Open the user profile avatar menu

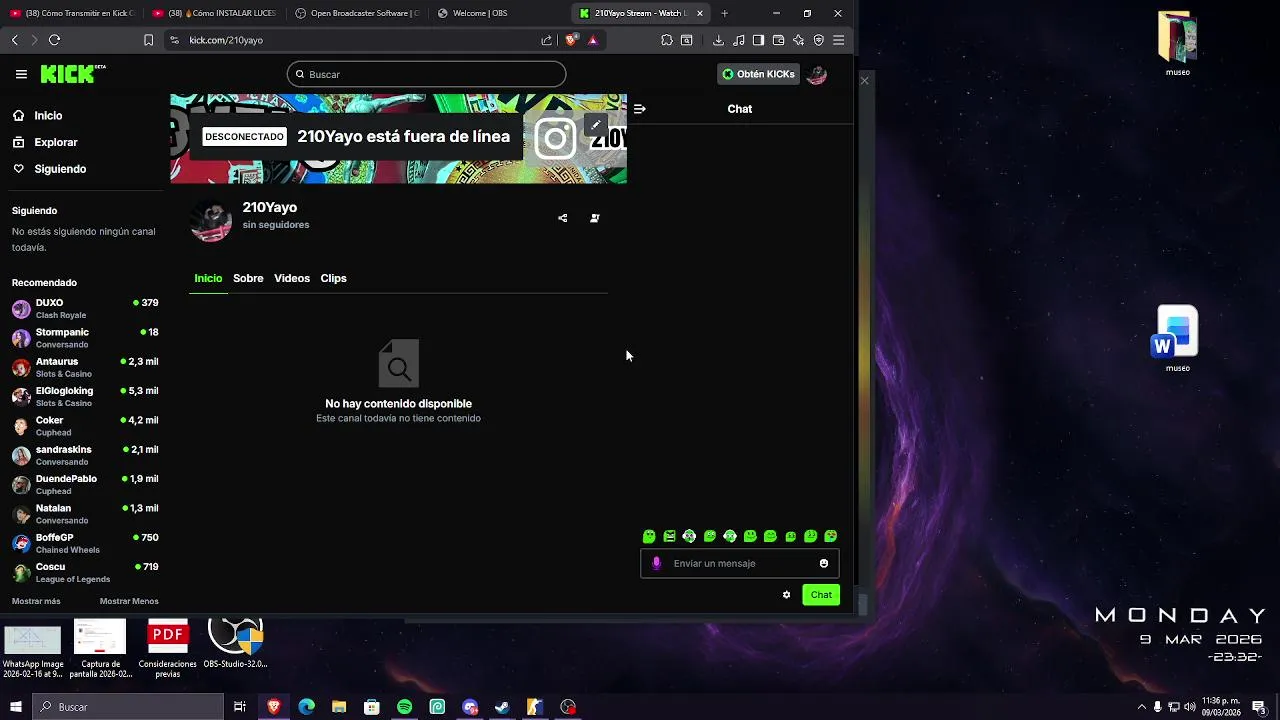point(816,74)
